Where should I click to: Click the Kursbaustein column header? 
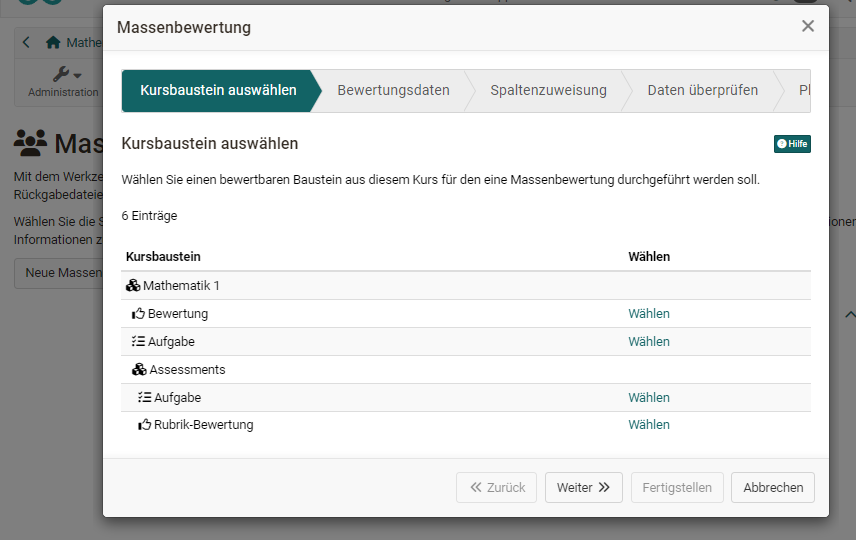pyautogui.click(x=163, y=257)
